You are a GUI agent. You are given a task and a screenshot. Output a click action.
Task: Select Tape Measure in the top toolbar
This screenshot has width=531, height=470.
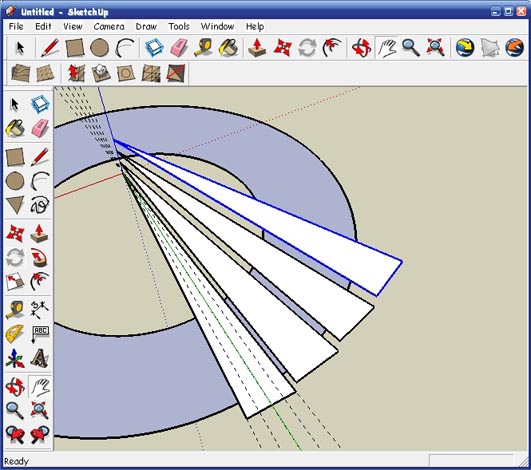pyautogui.click(x=204, y=48)
